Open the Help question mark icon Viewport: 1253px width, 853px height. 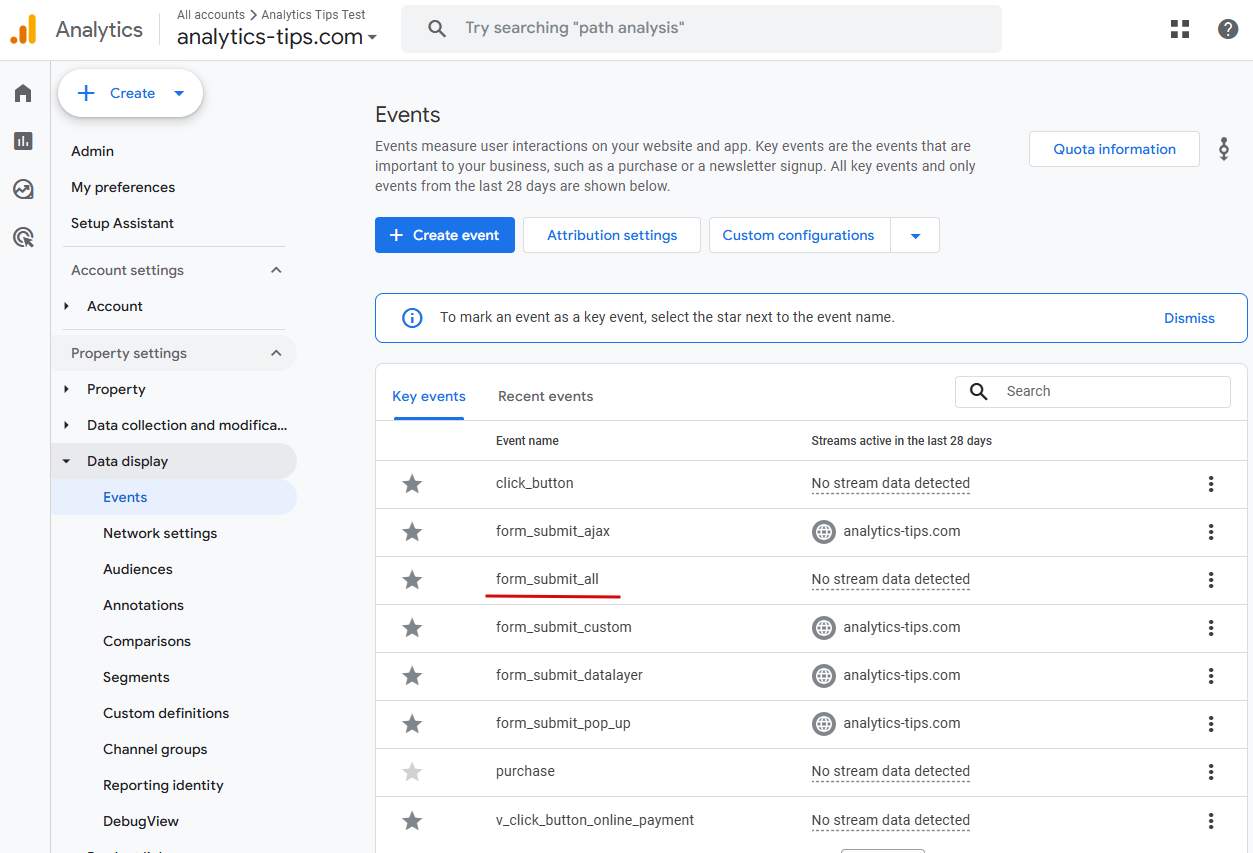(1228, 29)
